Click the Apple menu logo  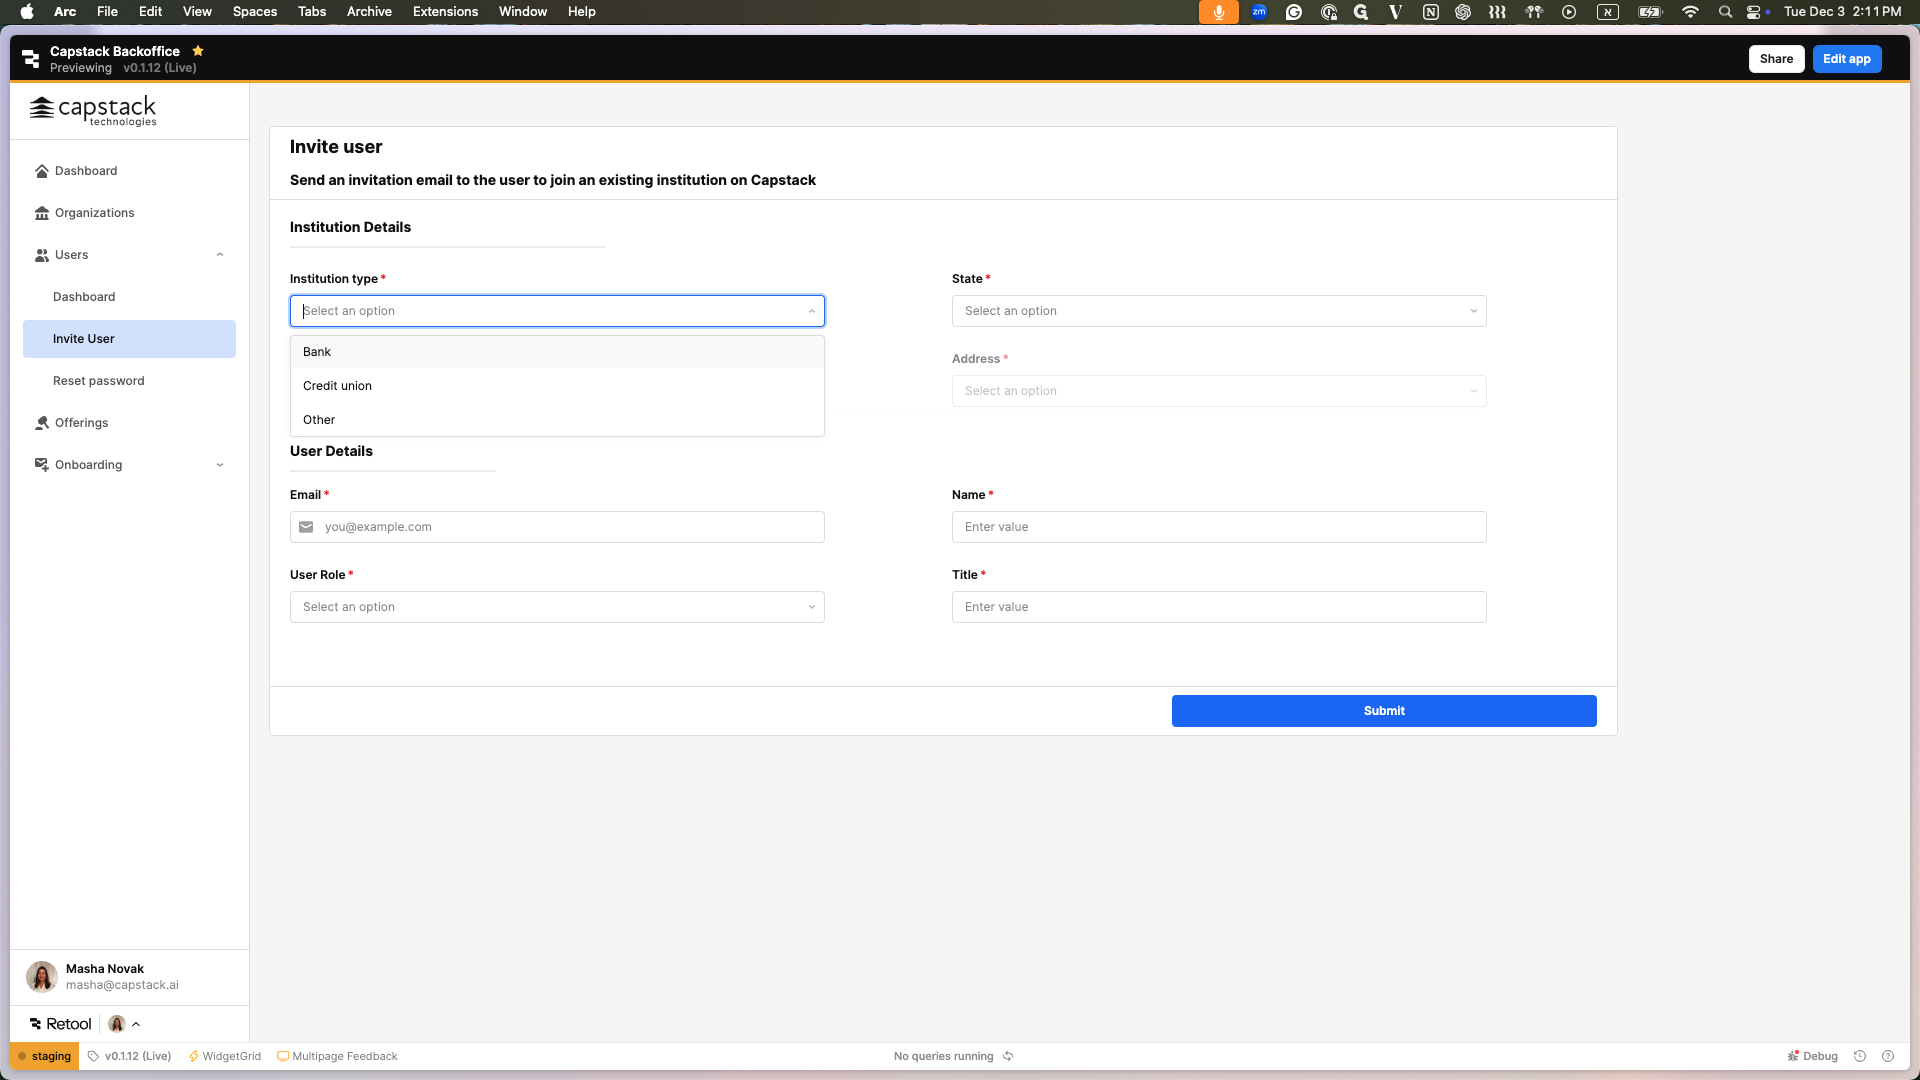(x=27, y=12)
